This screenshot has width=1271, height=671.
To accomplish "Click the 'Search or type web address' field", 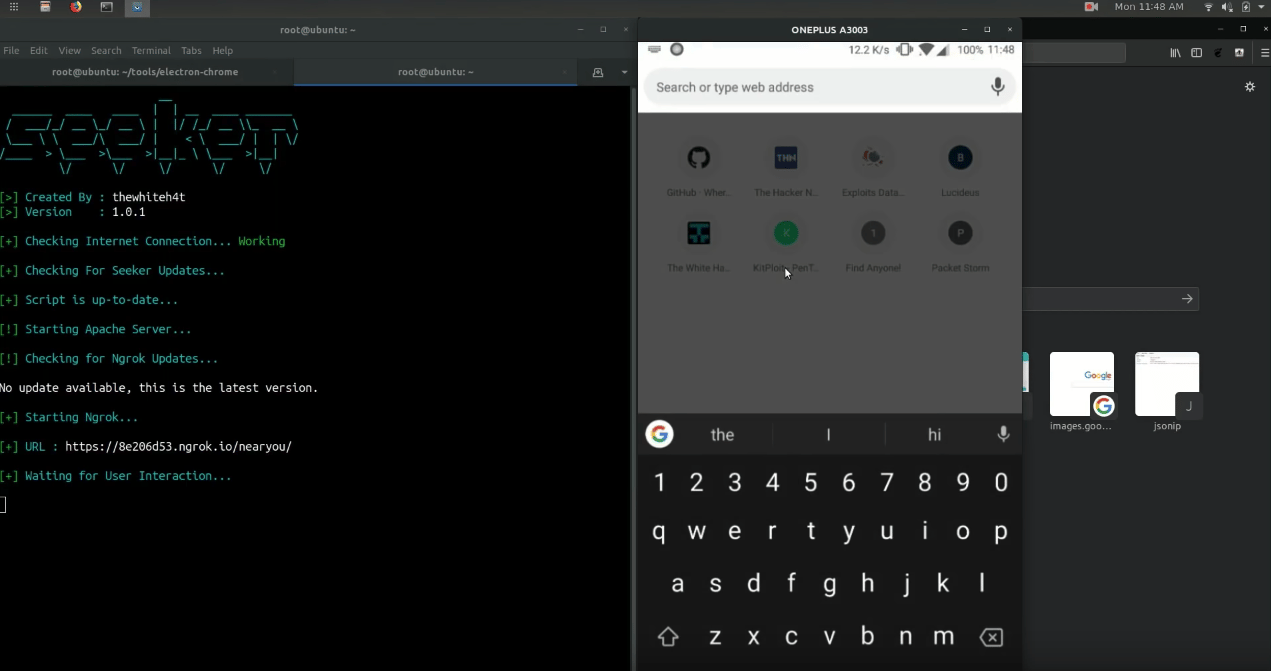I will coord(810,88).
